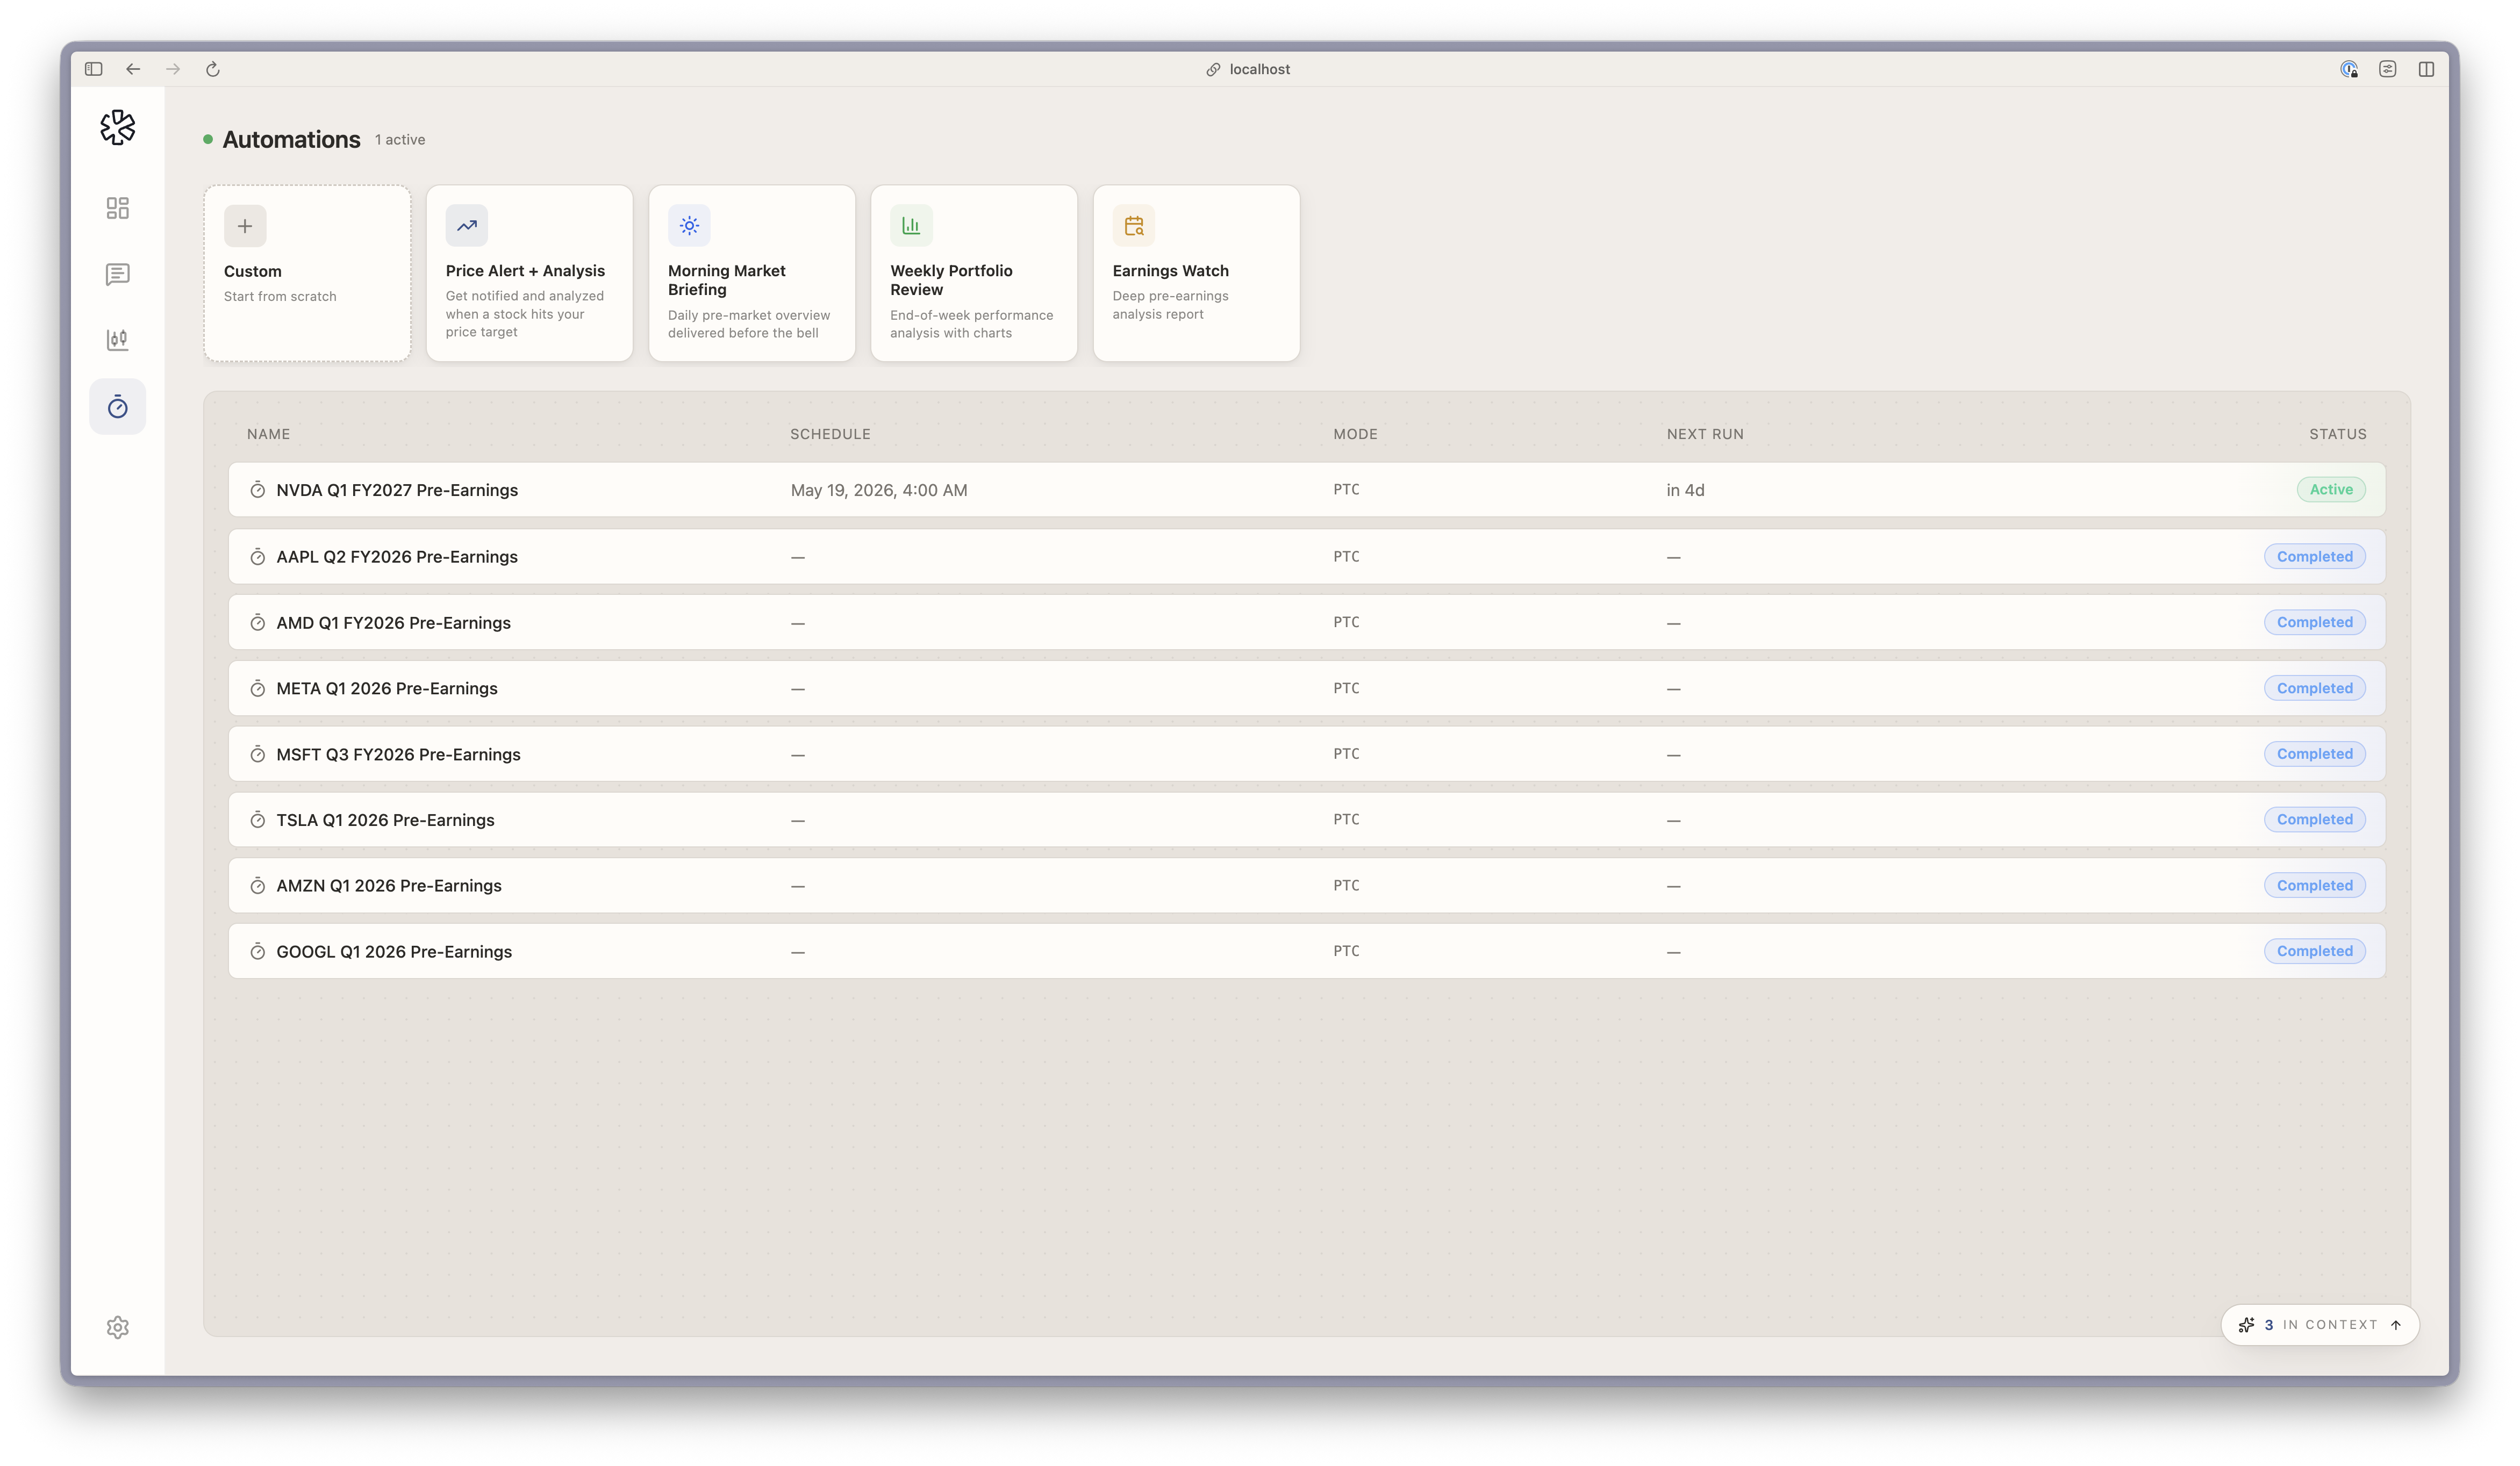Viewport: 2520px width, 1466px height.
Task: Go back with the browser arrow
Action: coord(133,69)
